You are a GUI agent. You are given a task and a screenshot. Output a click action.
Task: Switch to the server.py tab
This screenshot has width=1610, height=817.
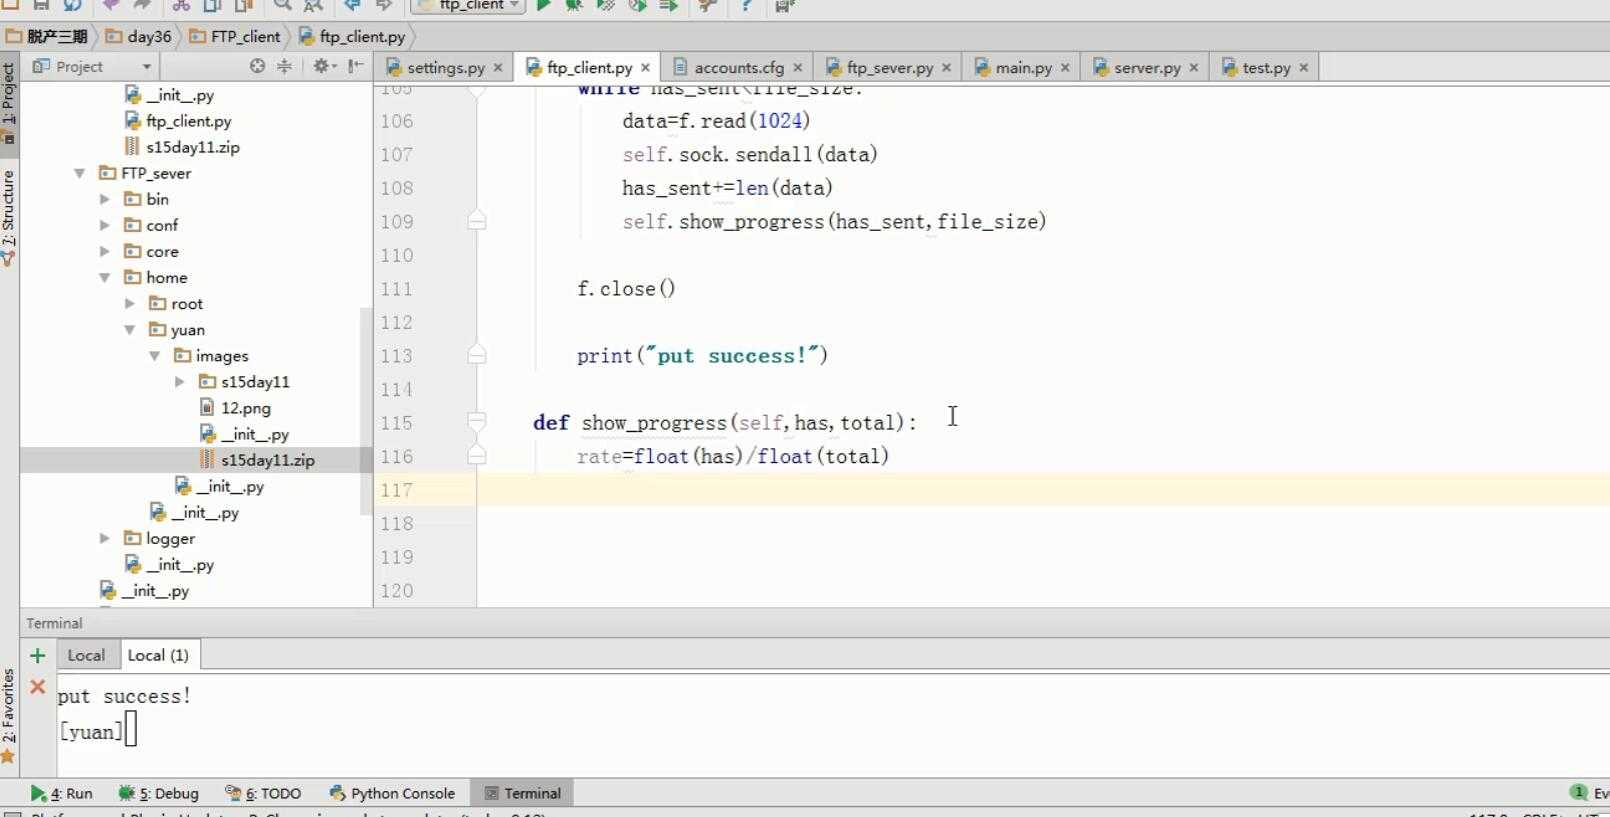1147,68
